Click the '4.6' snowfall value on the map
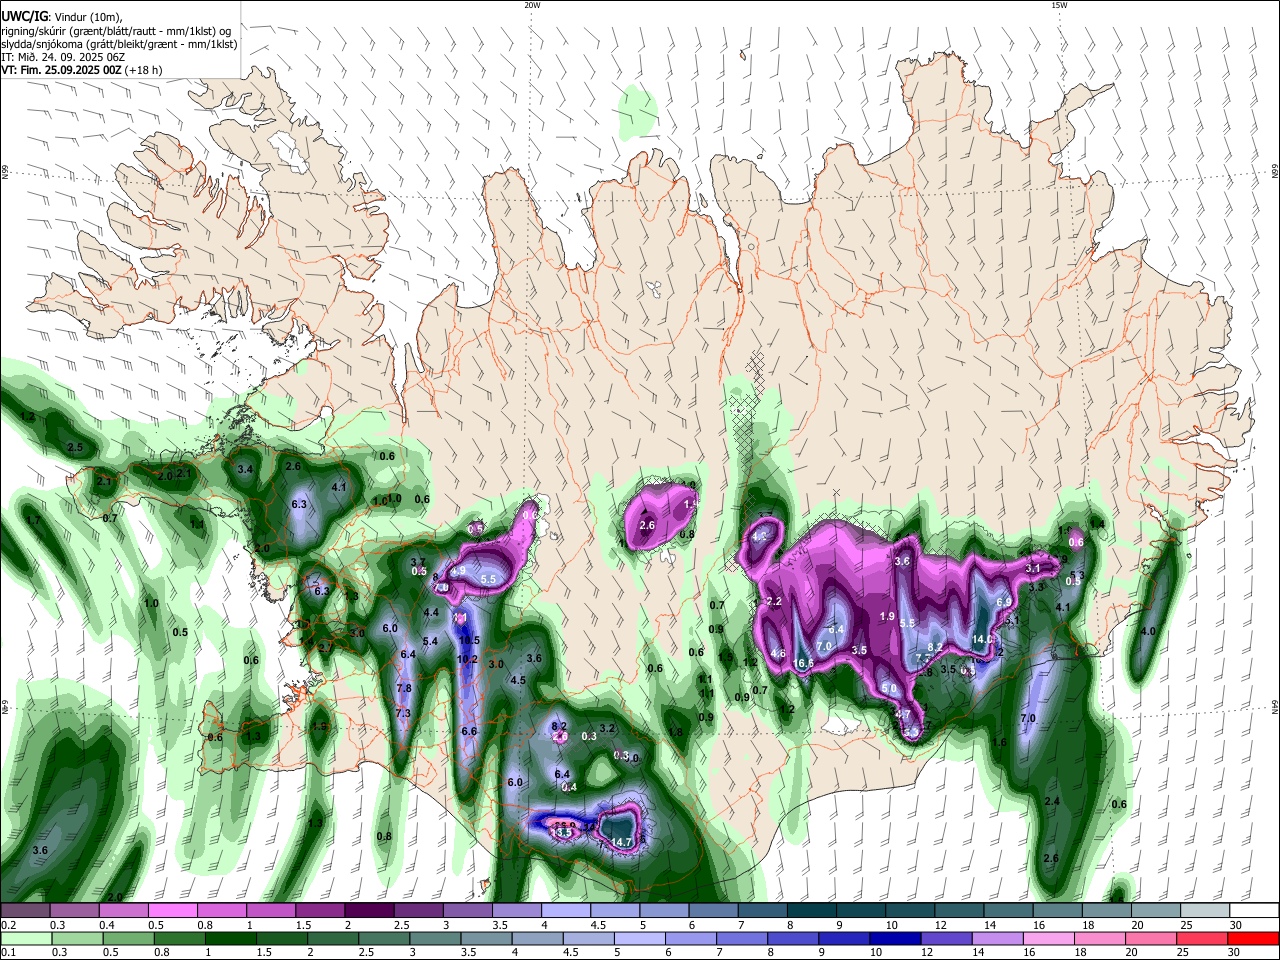The image size is (1280, 960). coord(779,654)
